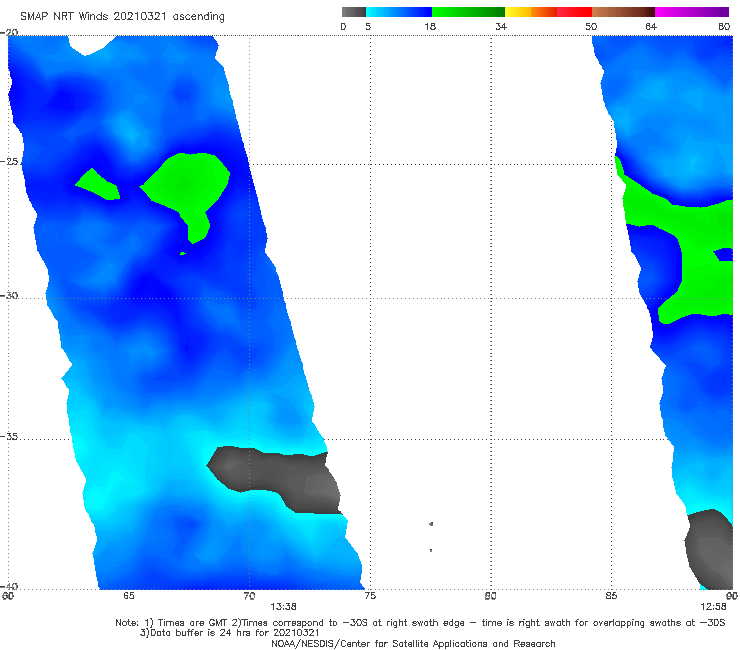Image resolution: width=740 pixels, height=650 pixels.
Task: Click the dark gray area in right swath bottom
Action: click(x=709, y=548)
